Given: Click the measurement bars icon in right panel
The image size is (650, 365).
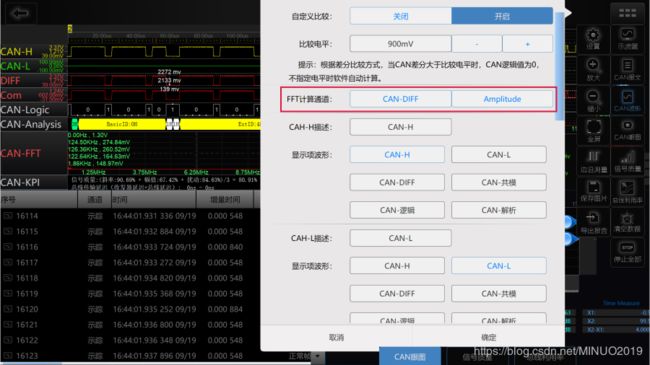Looking at the screenshot, I should 593,162.
